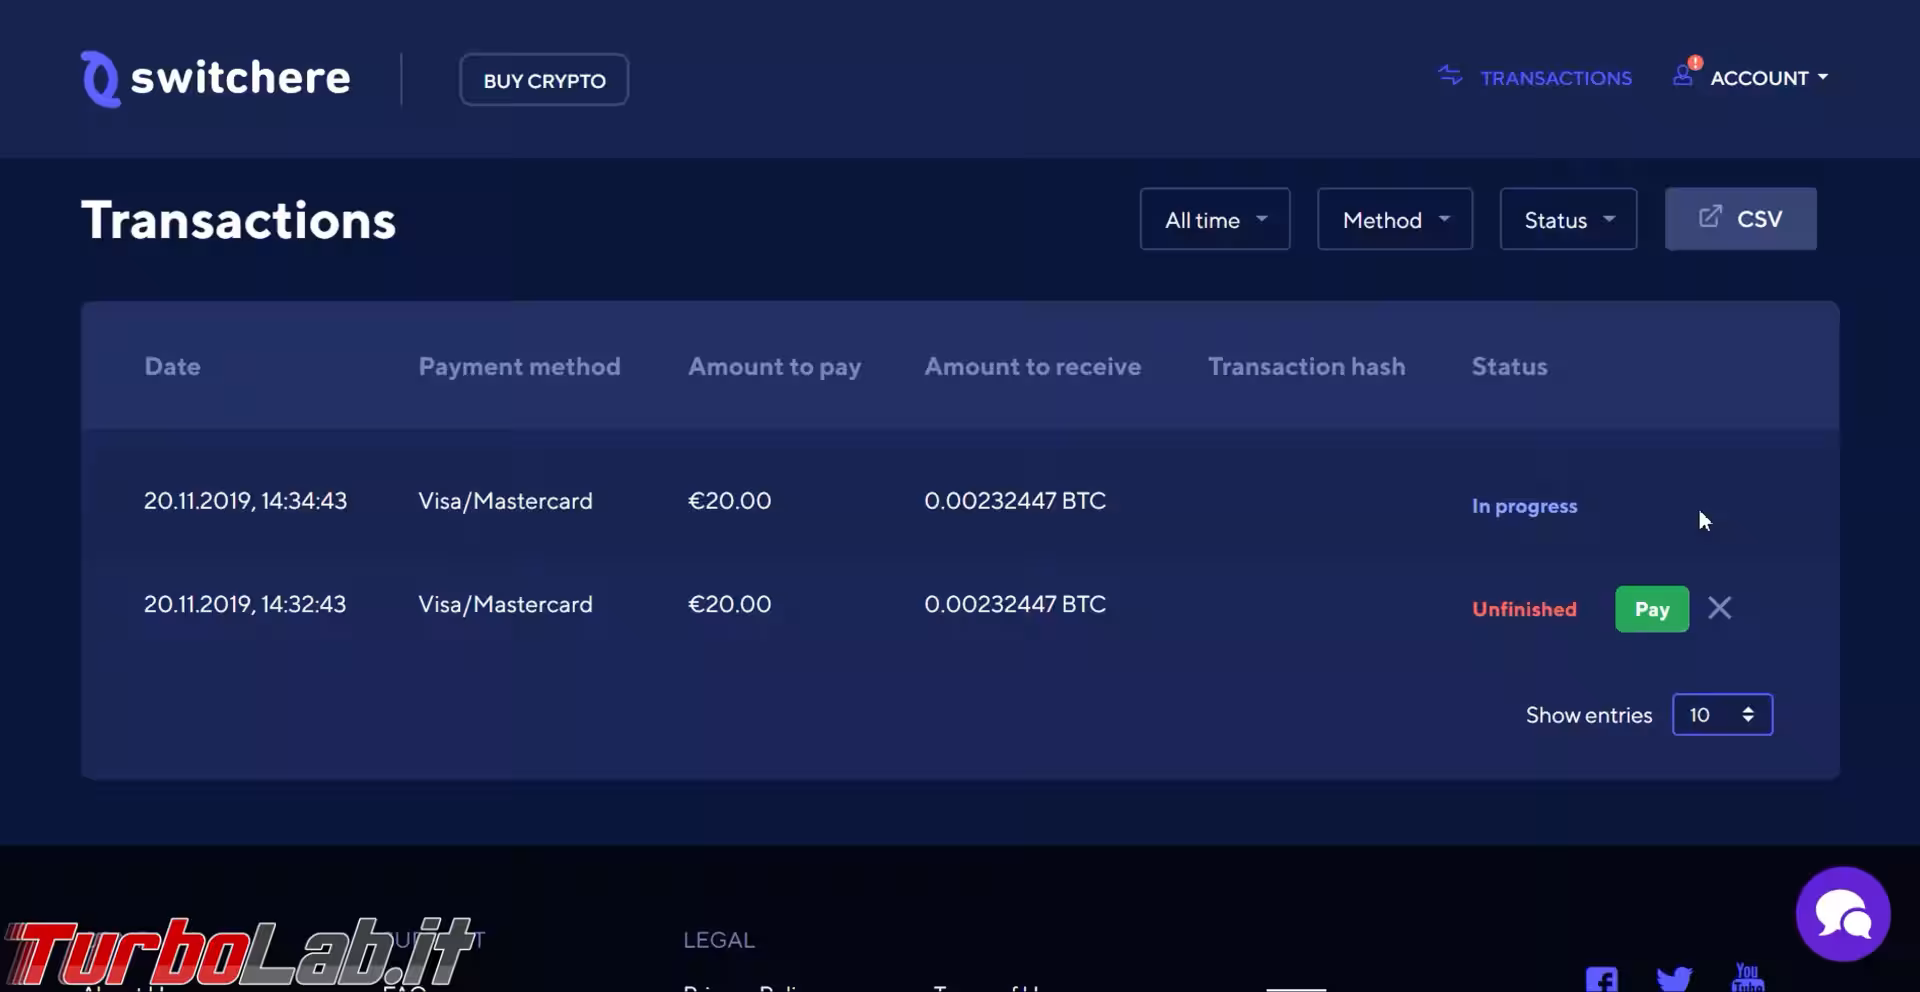
Task: Open the live chat bubble icon
Action: coord(1843,912)
